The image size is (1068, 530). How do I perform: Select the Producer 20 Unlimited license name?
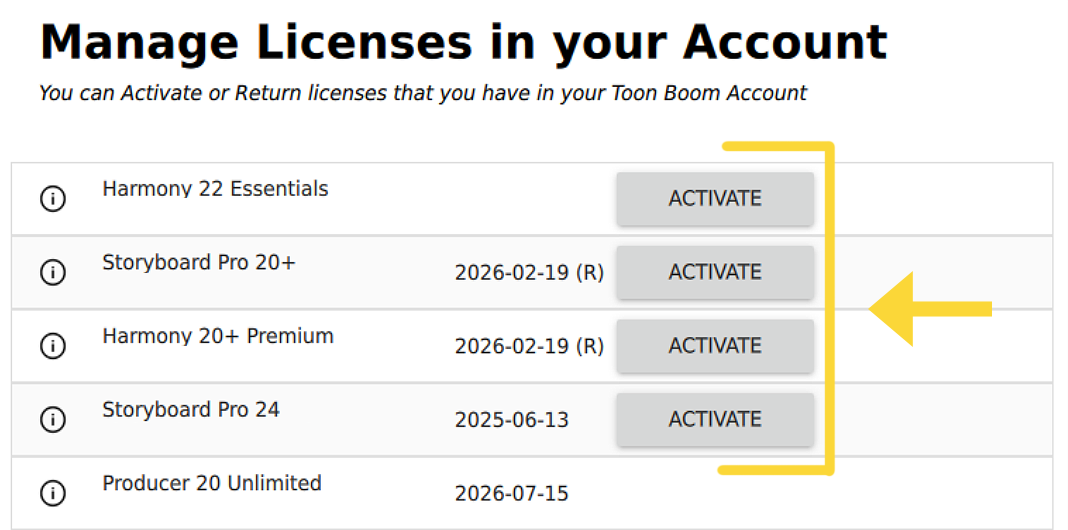[212, 484]
